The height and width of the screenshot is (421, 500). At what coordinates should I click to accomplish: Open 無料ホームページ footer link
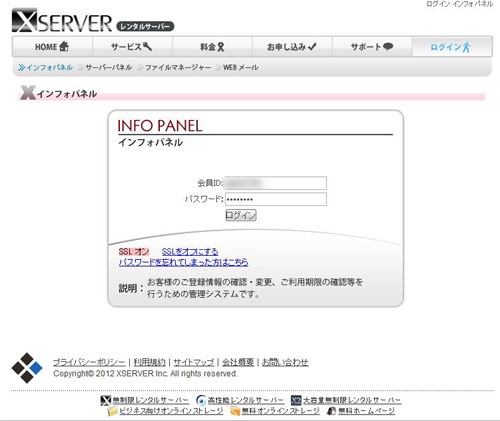(361, 411)
